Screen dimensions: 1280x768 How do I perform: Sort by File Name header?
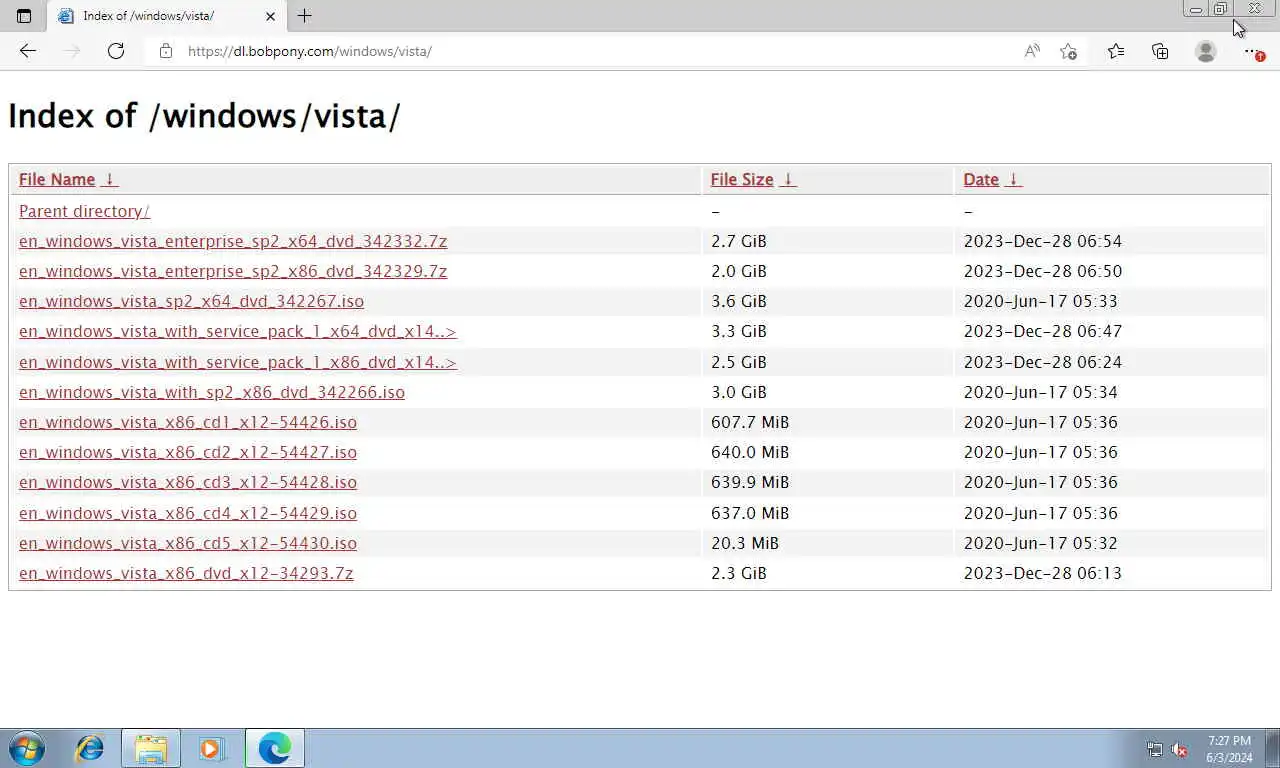point(57,179)
